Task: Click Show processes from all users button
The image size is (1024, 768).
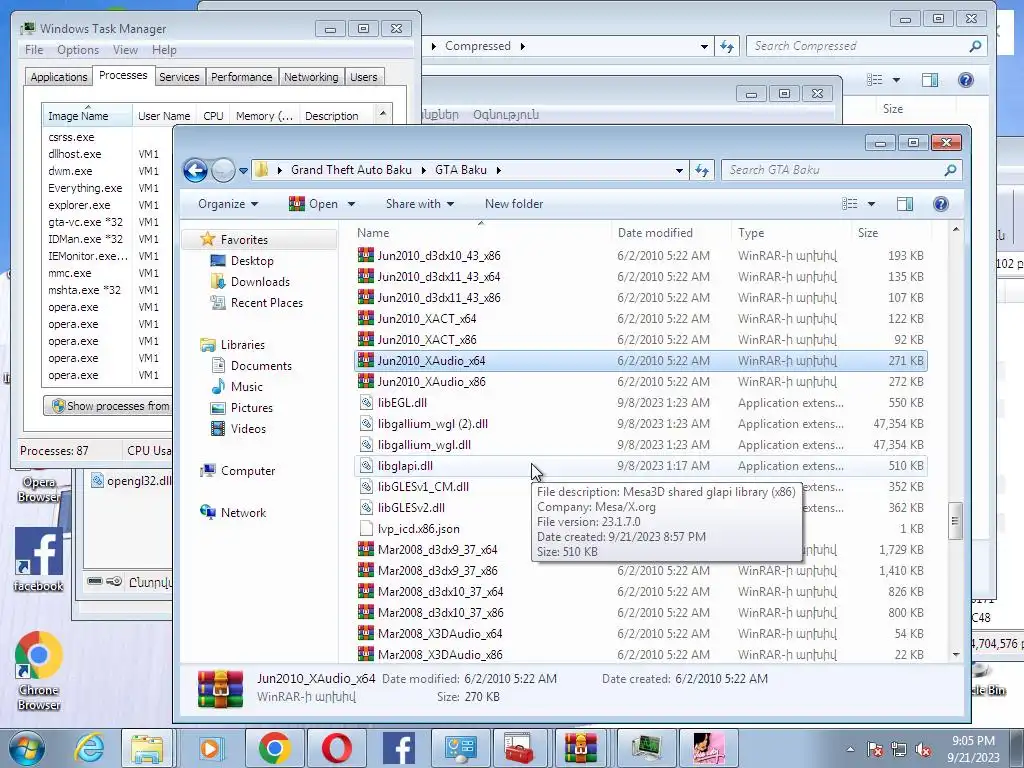Action: (108, 406)
